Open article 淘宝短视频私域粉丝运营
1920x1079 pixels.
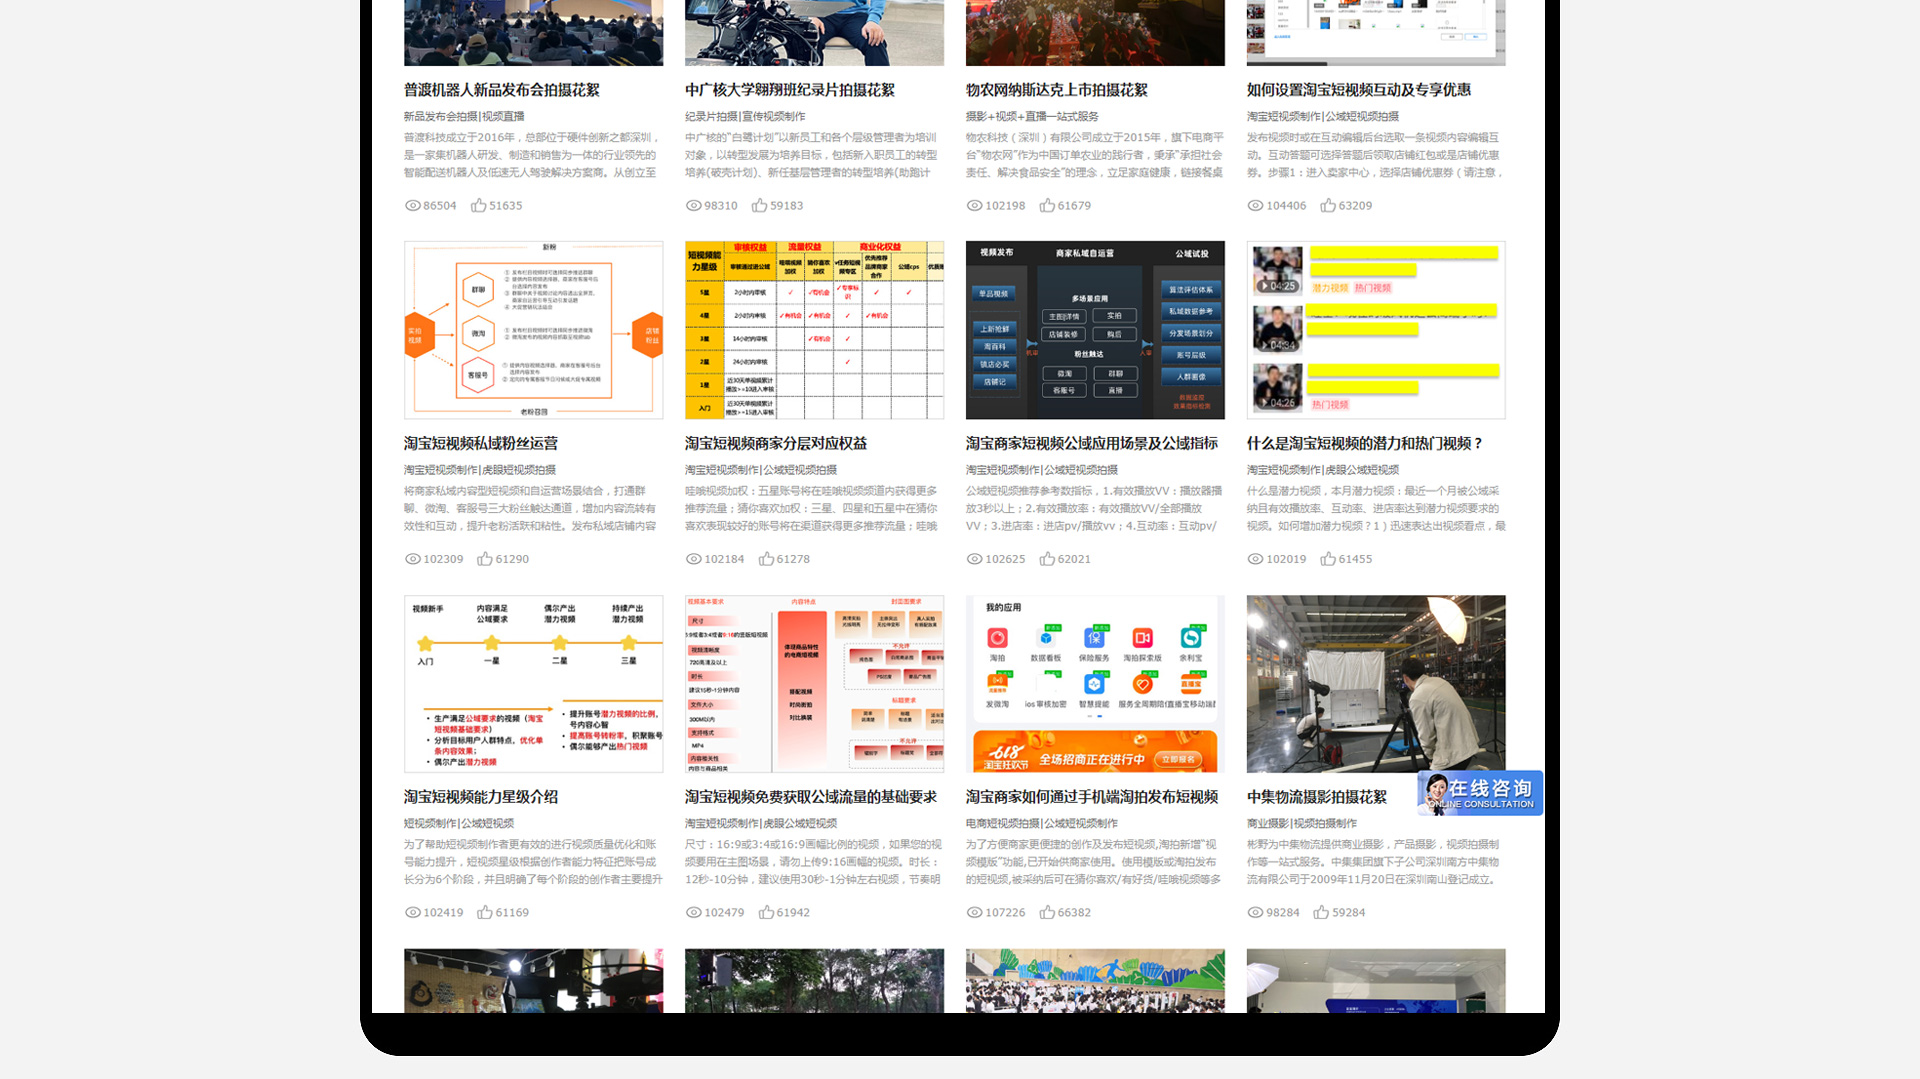pyautogui.click(x=481, y=443)
